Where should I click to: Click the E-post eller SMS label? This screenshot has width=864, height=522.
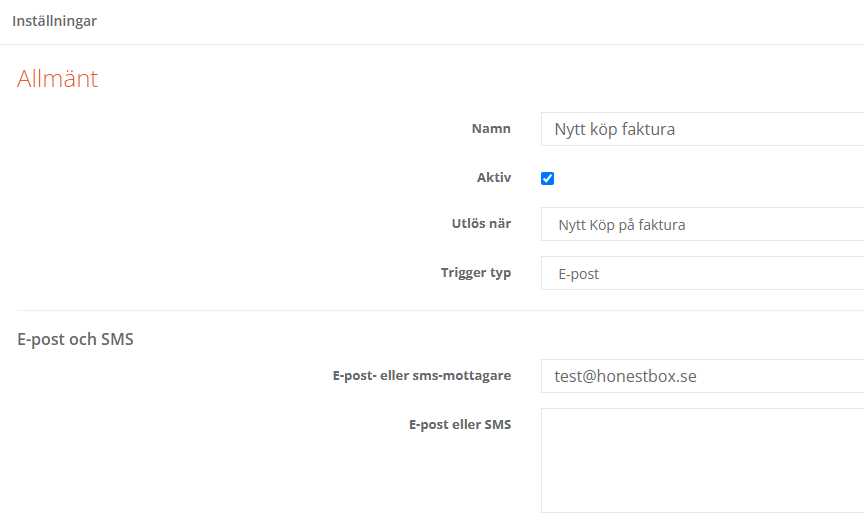click(x=460, y=425)
